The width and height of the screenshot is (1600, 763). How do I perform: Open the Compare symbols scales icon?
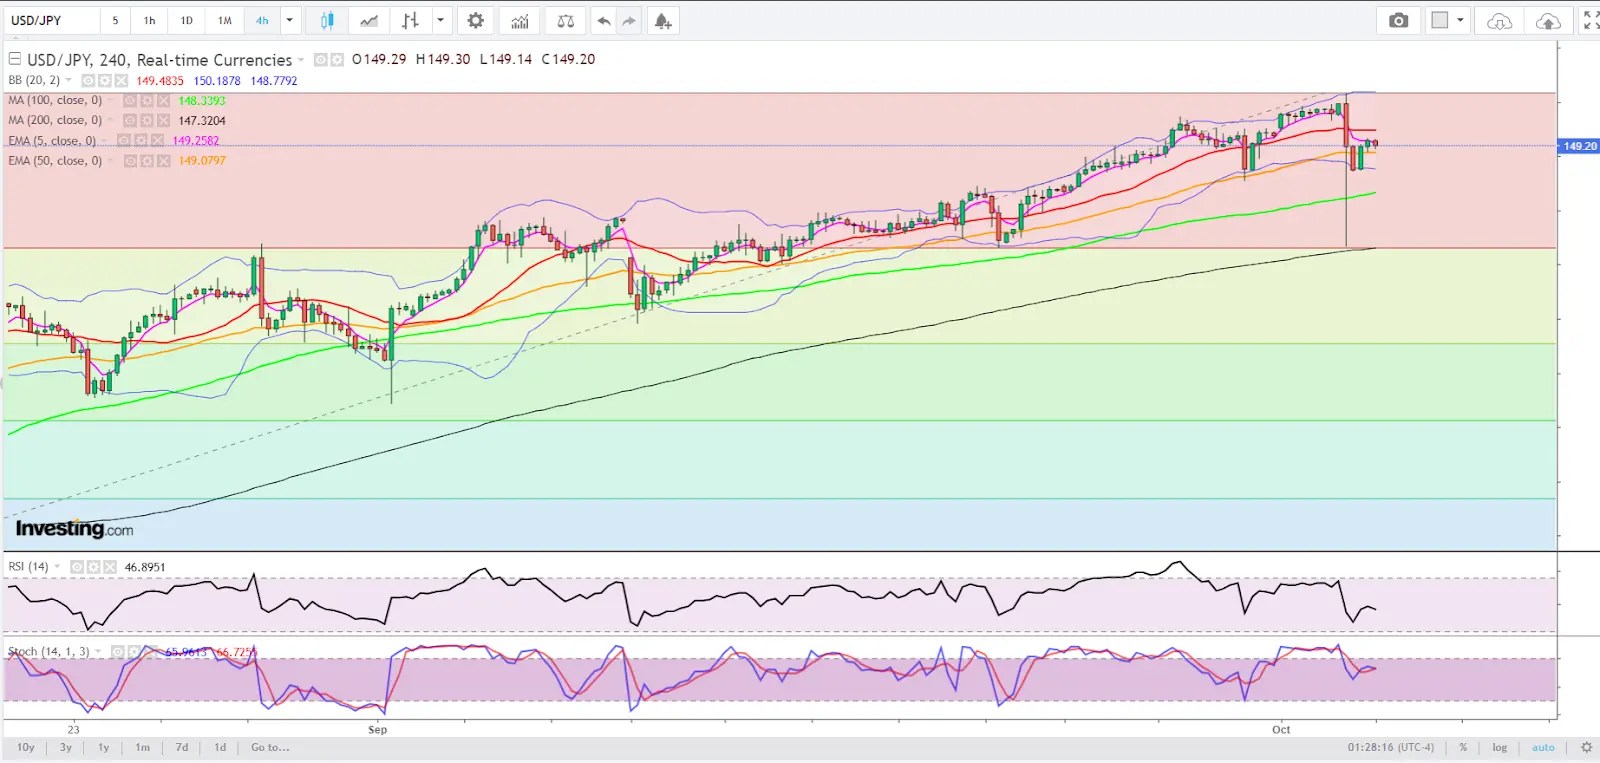click(x=565, y=21)
